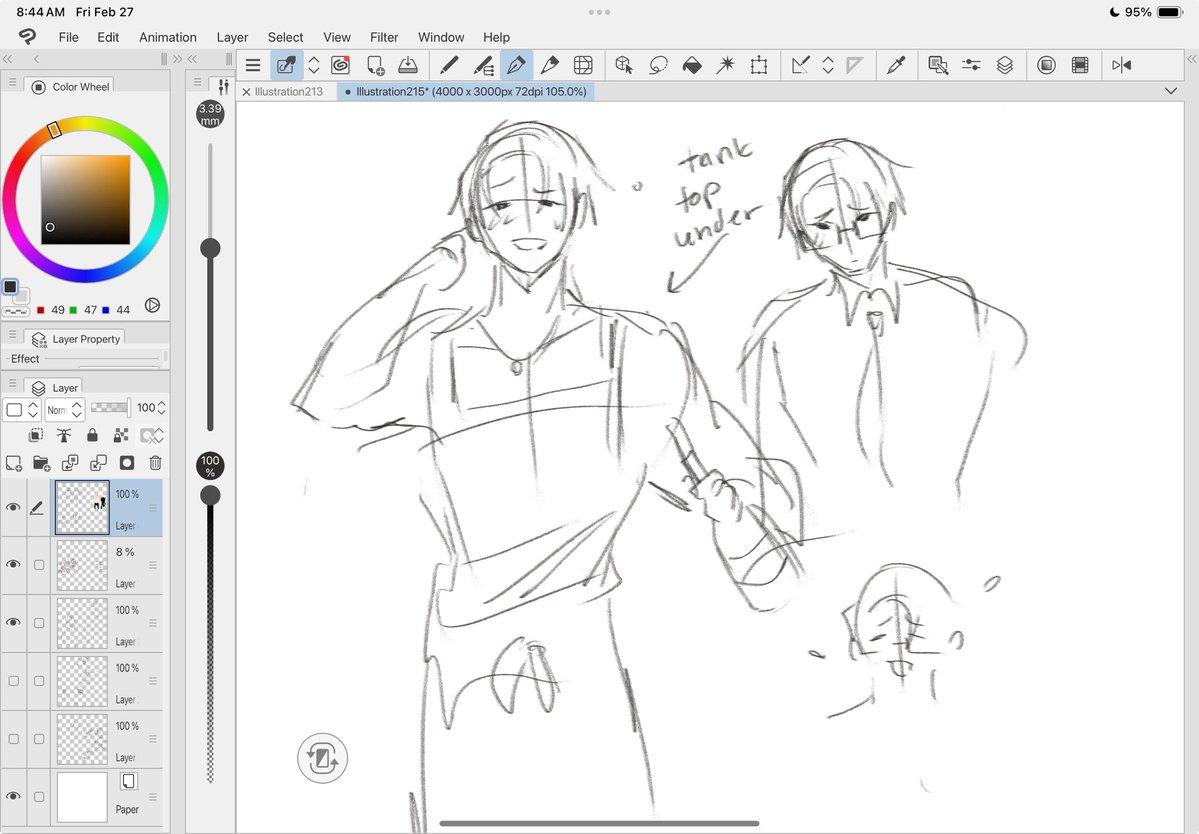The height and width of the screenshot is (834, 1199).
Task: Select the Lasso selection tool
Action: click(656, 64)
